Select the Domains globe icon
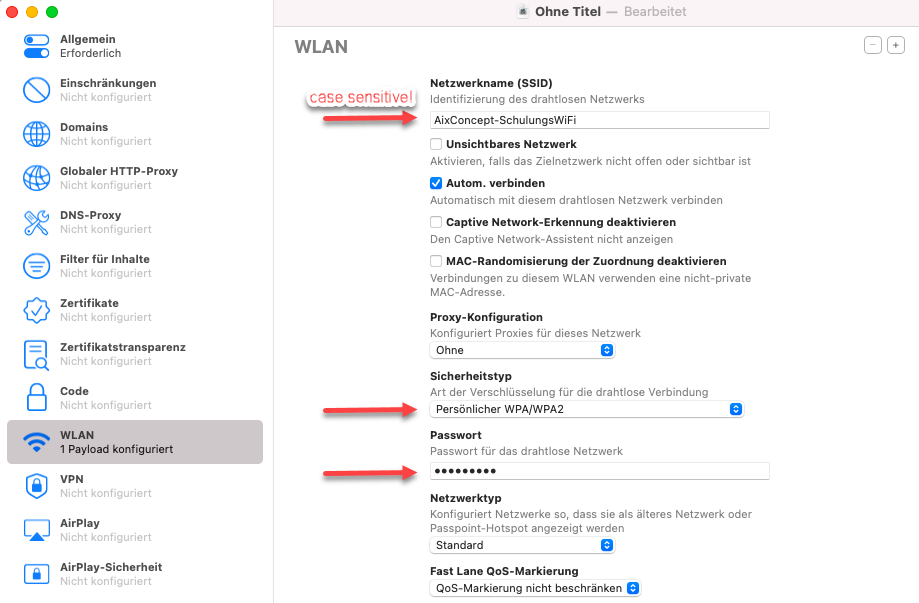Screen dimensions: 919x603 [x=37, y=134]
